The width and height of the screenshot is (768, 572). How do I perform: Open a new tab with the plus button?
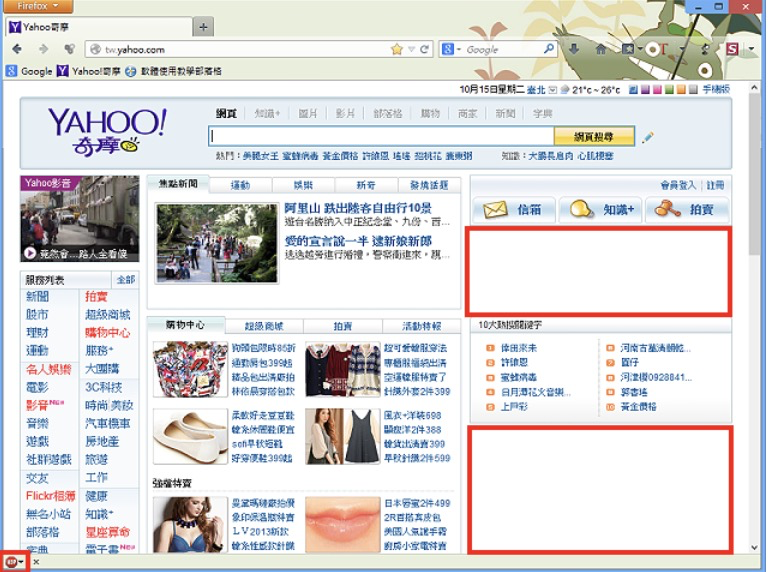(x=203, y=27)
